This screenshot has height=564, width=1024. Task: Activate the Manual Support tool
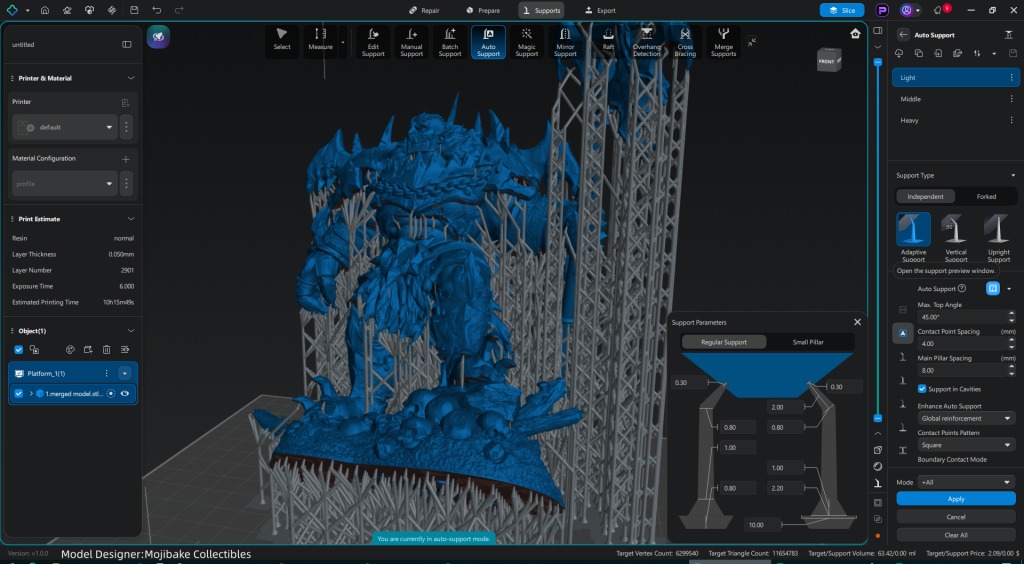point(412,42)
